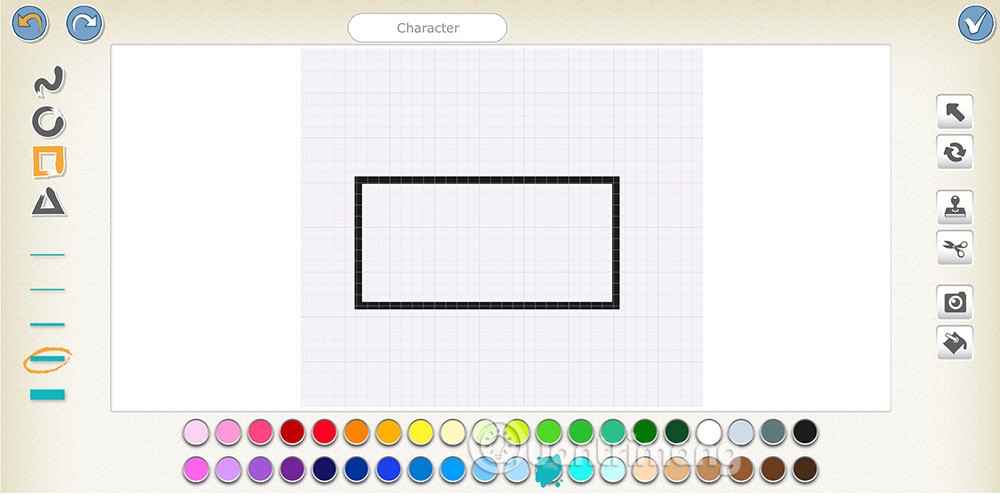Open the camera tool
The height and width of the screenshot is (495, 1000).
click(955, 302)
